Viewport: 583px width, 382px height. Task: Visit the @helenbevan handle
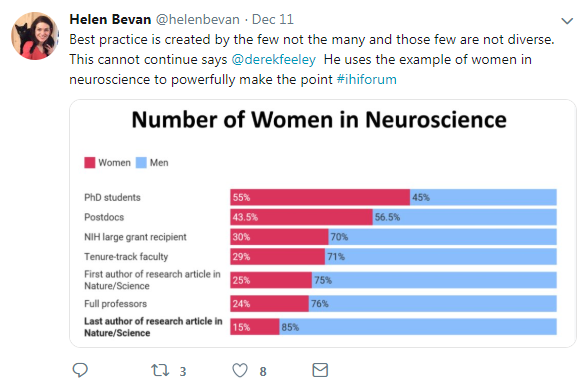197,19
